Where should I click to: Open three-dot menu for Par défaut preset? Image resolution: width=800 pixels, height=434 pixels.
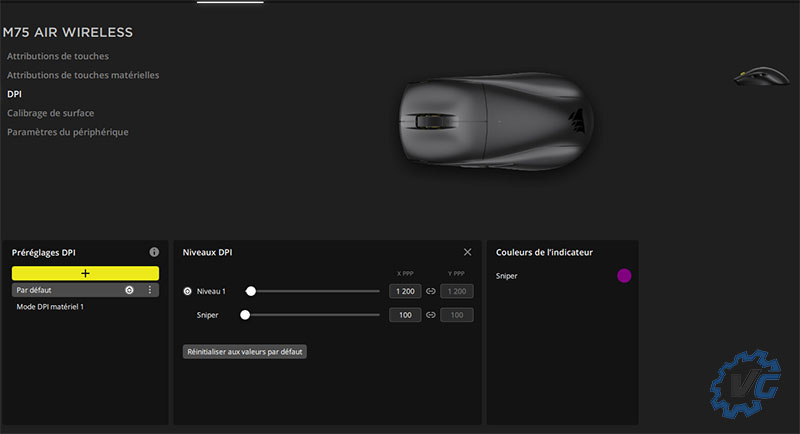[150, 290]
